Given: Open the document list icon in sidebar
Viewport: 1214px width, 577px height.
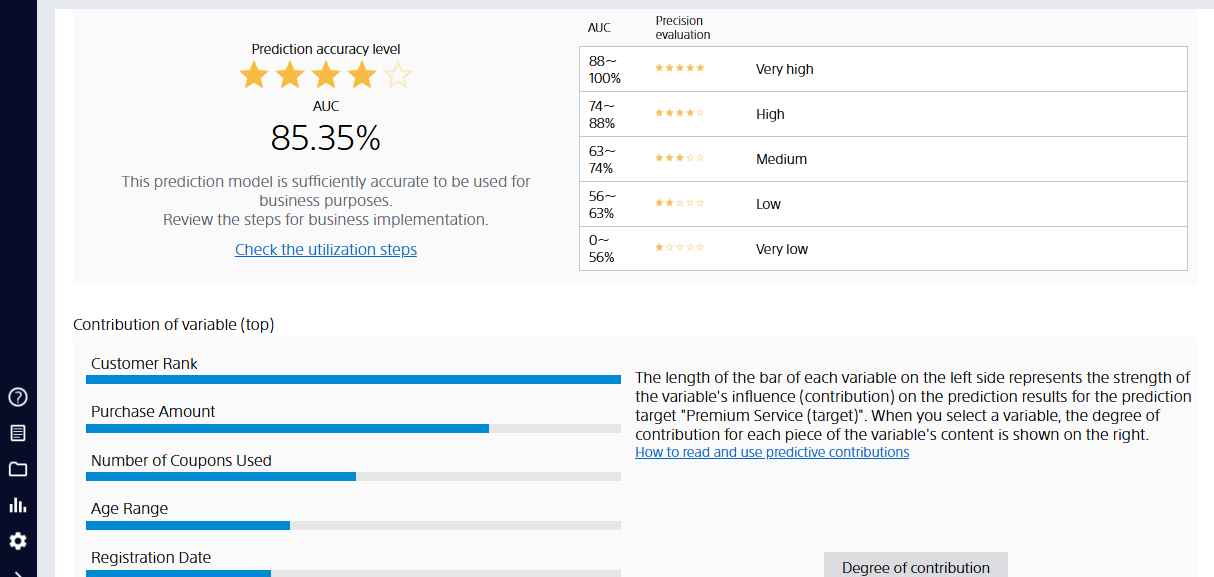Looking at the screenshot, I should [x=18, y=433].
